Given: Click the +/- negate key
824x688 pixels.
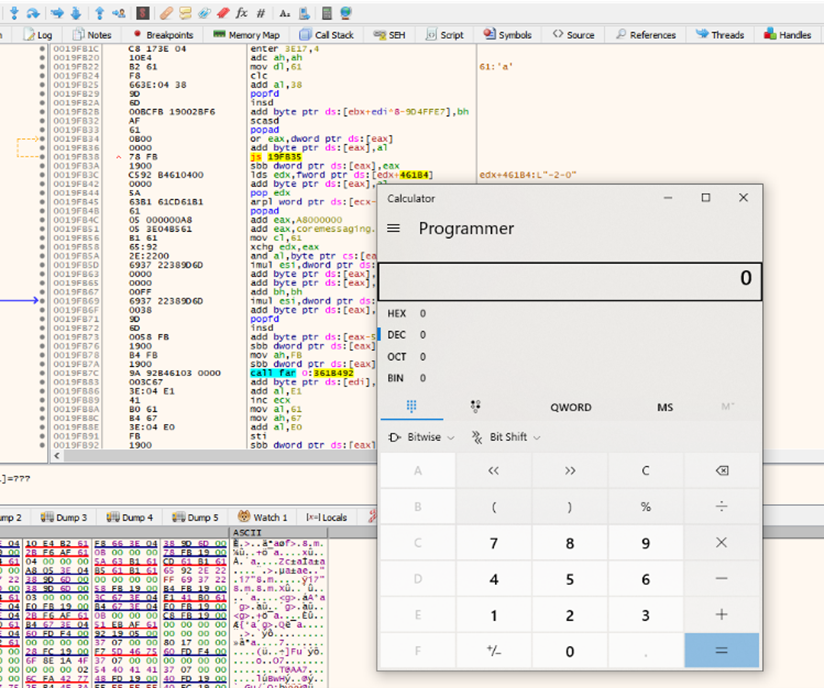Looking at the screenshot, I should (x=493, y=651).
